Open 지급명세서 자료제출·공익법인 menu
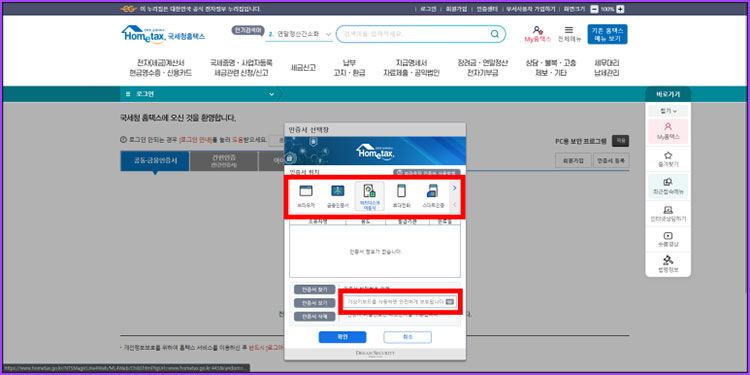This screenshot has height=375, width=750. pos(411,68)
